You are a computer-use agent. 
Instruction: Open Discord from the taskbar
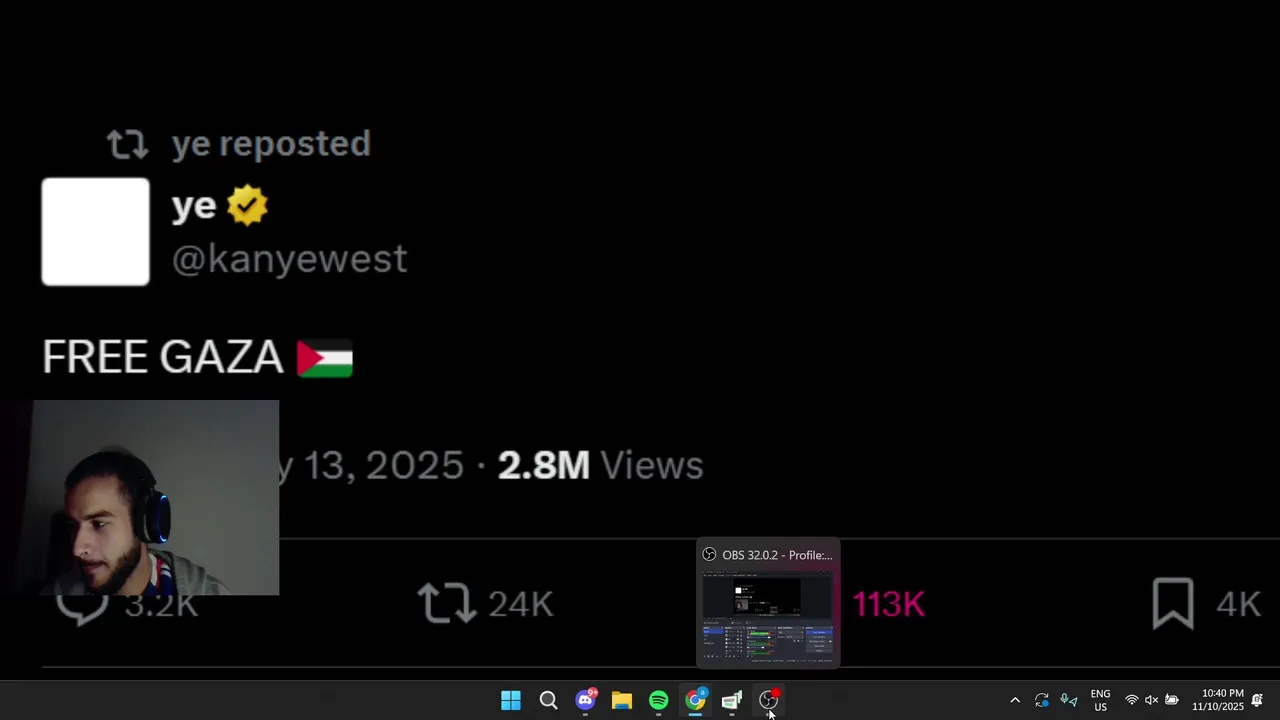coord(585,700)
